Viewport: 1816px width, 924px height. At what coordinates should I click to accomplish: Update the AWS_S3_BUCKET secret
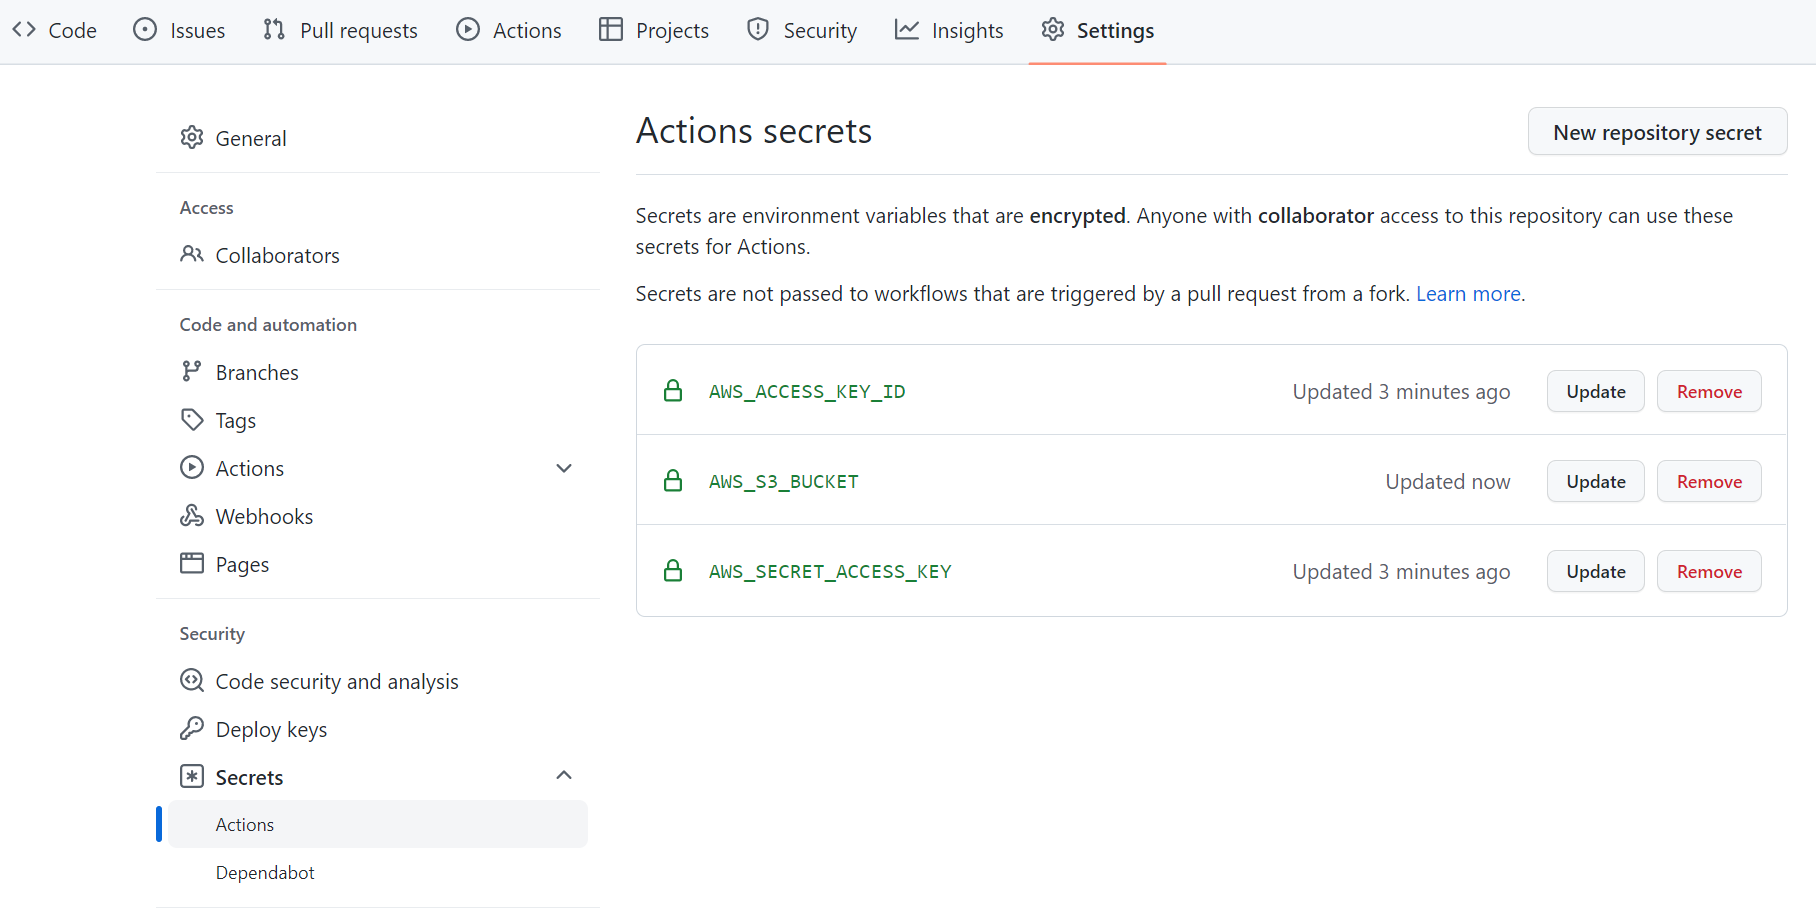(1595, 481)
